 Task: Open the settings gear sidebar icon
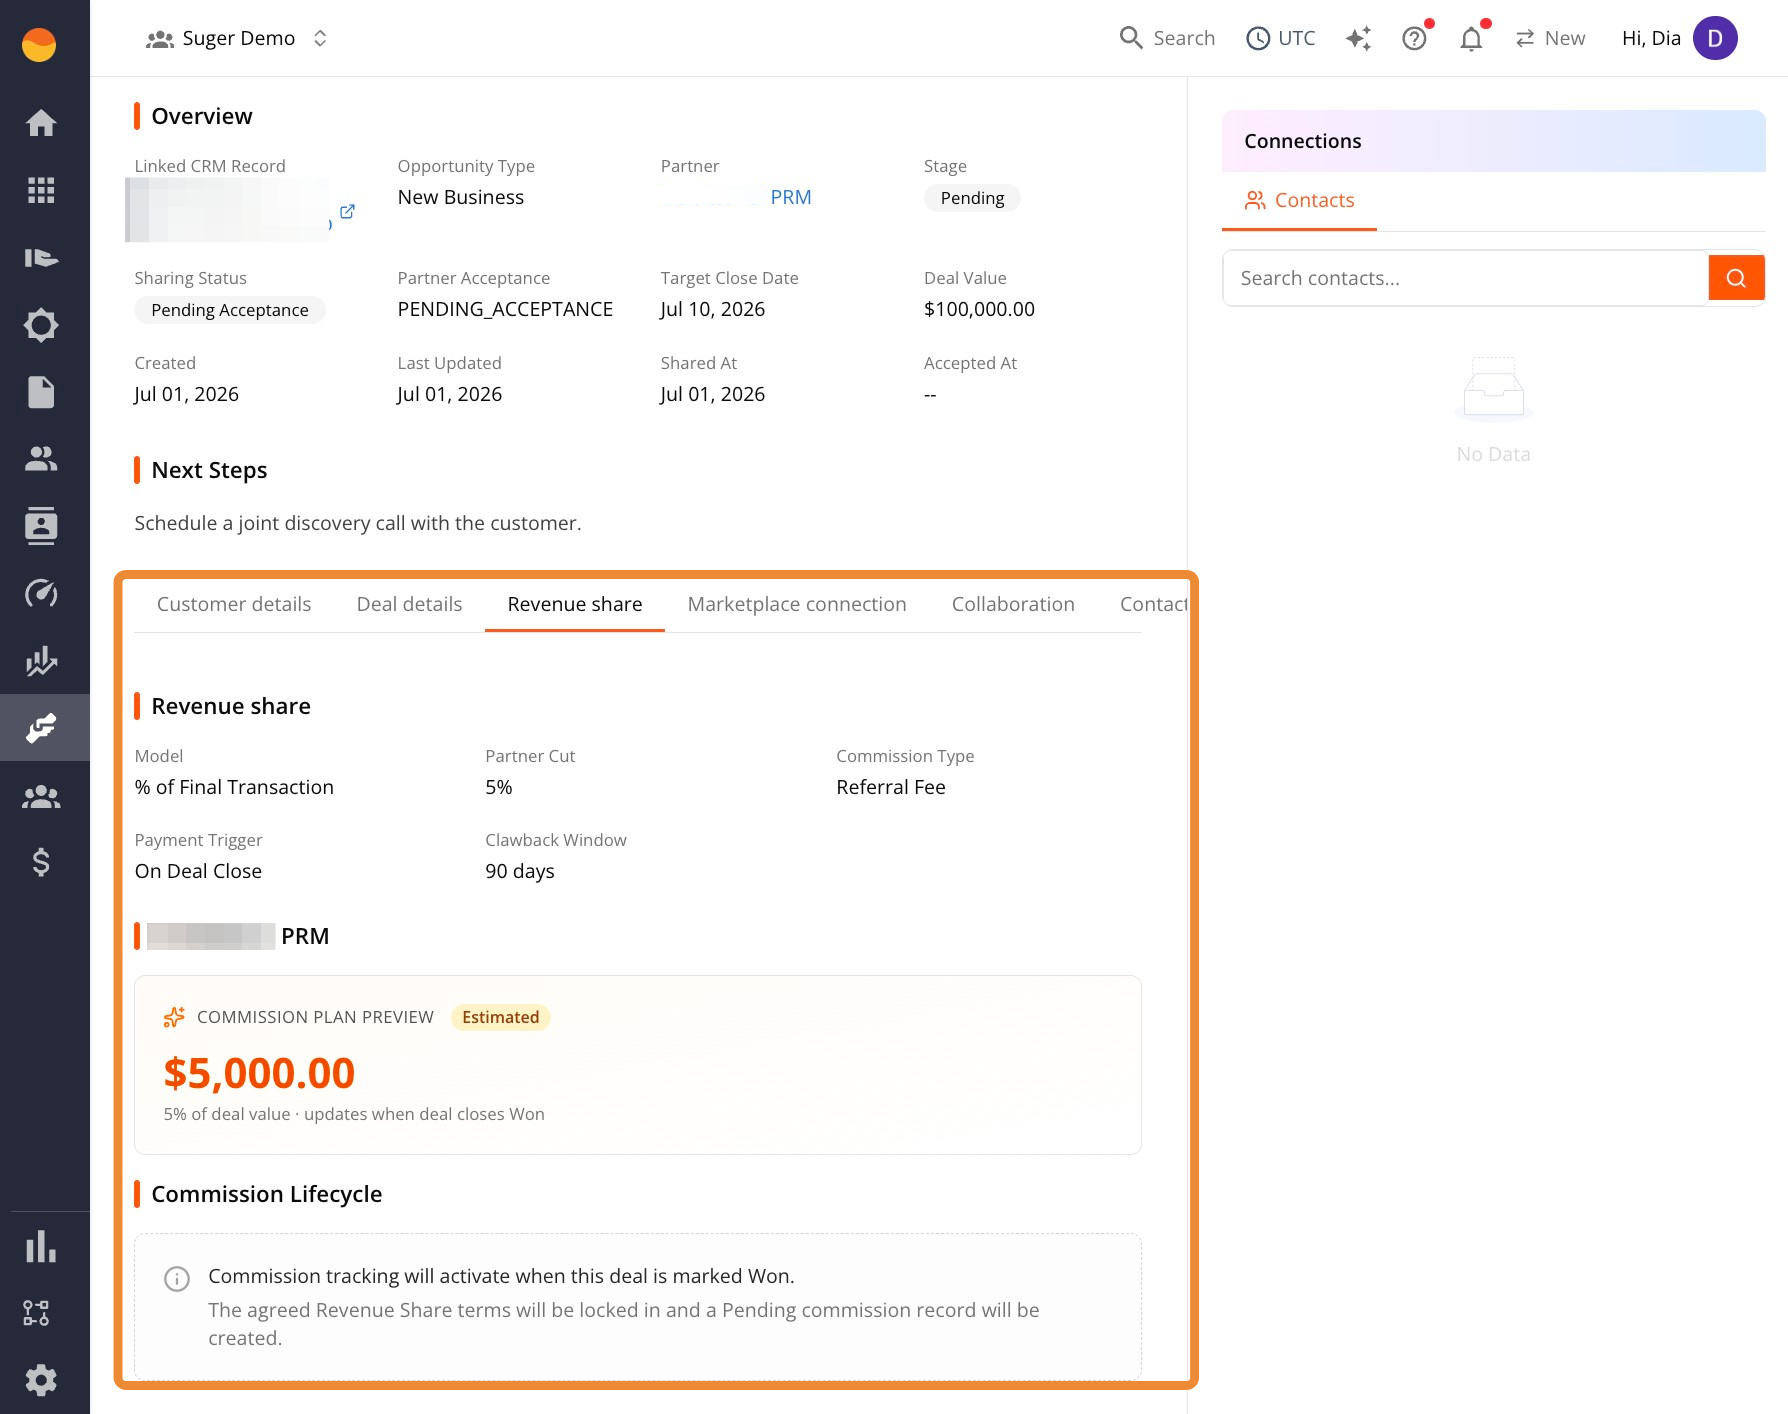[41, 1380]
